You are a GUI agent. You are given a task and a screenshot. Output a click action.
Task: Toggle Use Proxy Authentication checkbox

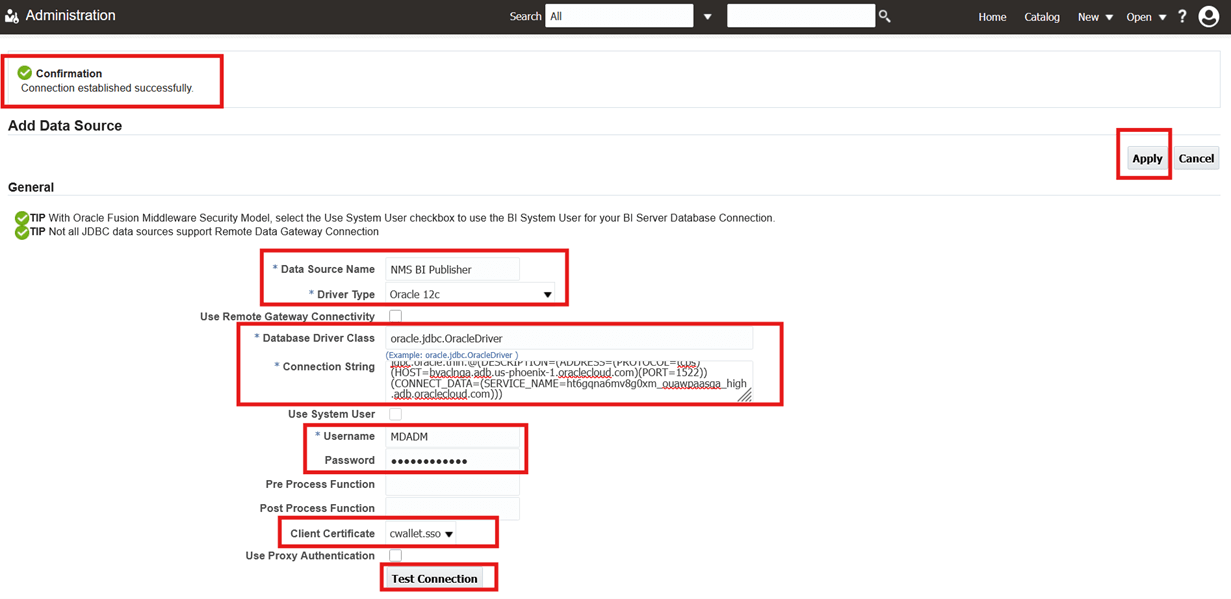tap(396, 555)
